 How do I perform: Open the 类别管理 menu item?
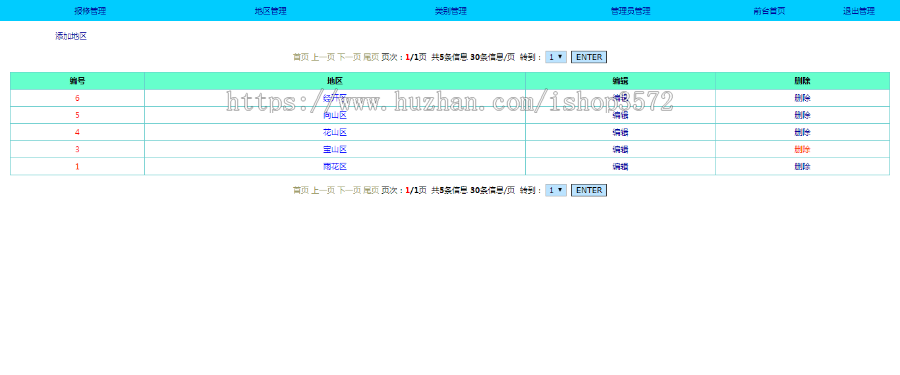click(x=451, y=11)
